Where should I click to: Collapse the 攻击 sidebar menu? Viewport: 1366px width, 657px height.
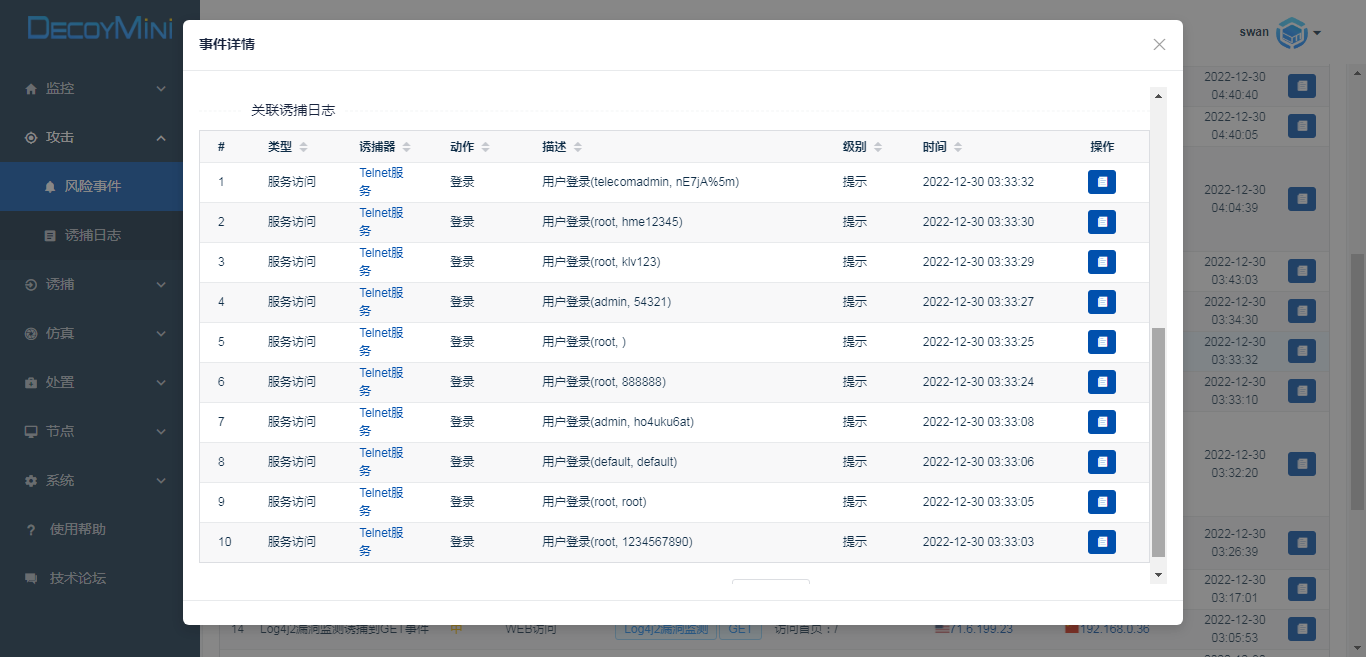(95, 137)
